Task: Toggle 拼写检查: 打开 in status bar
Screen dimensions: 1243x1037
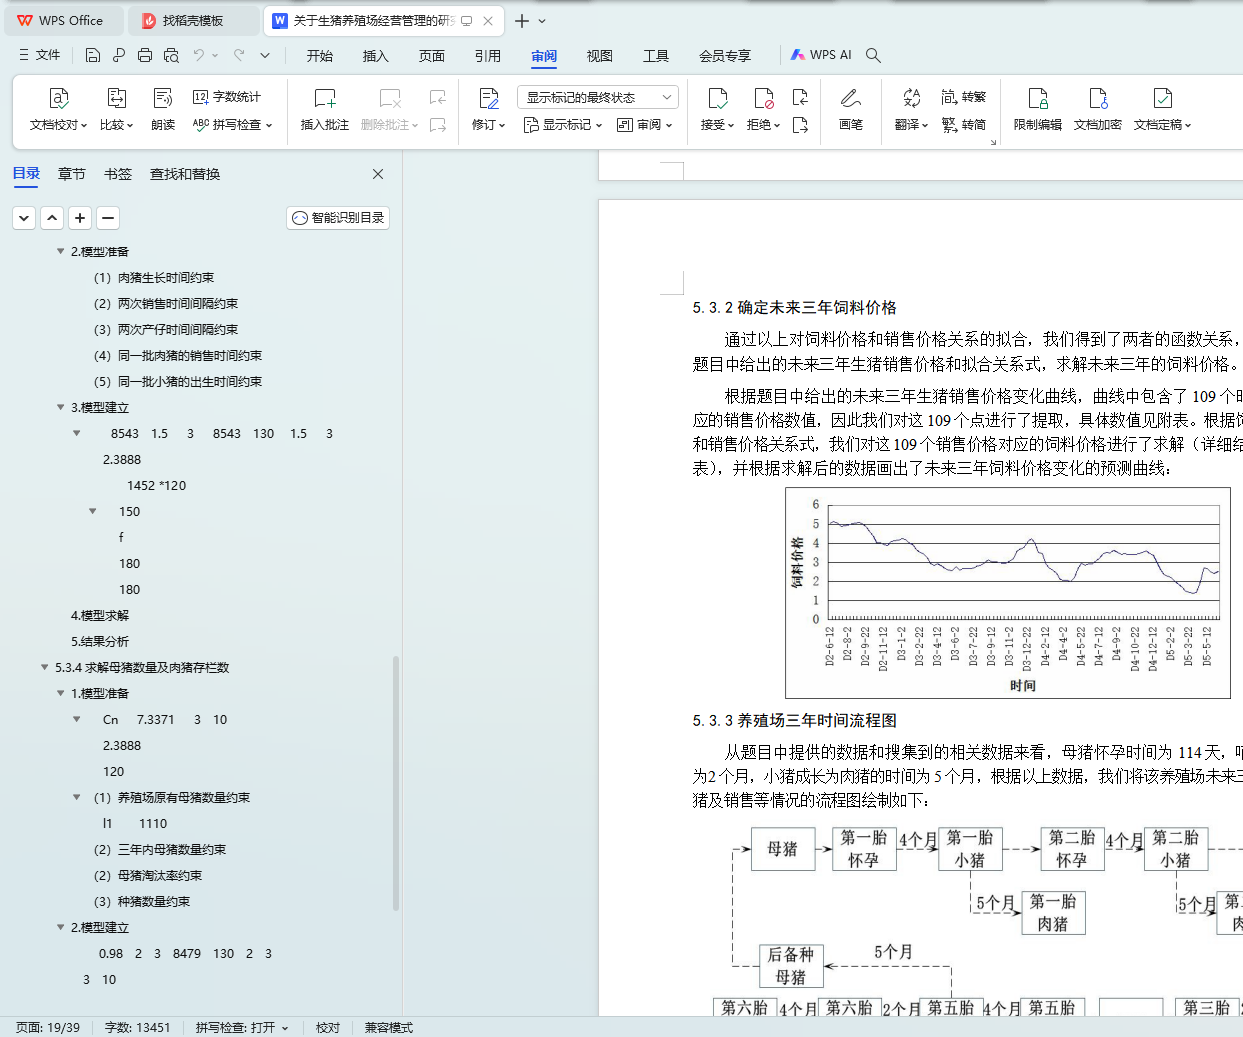Action: [x=242, y=1027]
